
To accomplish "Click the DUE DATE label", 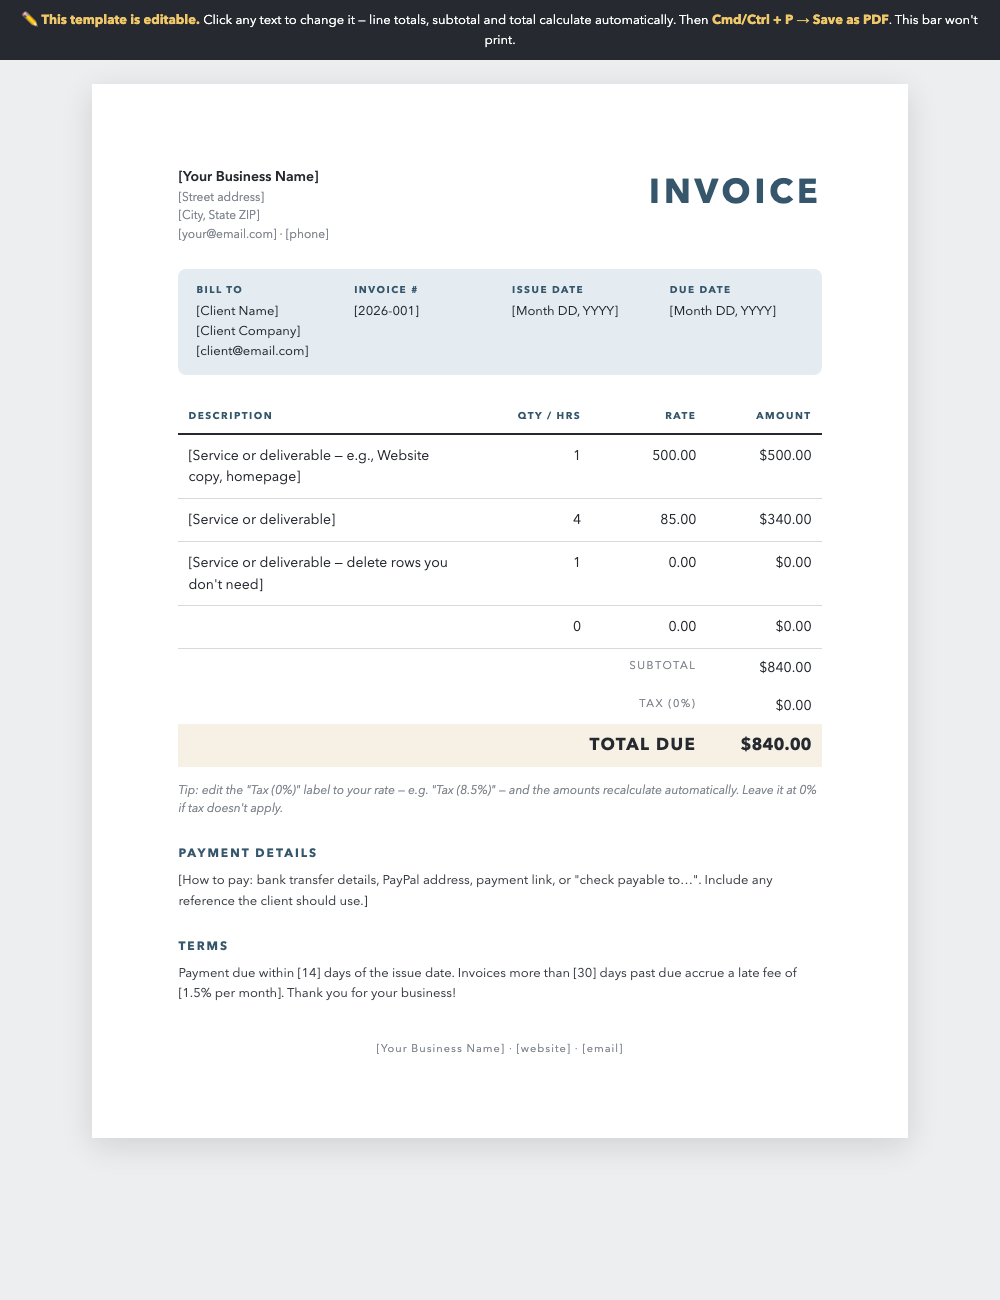I will pos(700,289).
